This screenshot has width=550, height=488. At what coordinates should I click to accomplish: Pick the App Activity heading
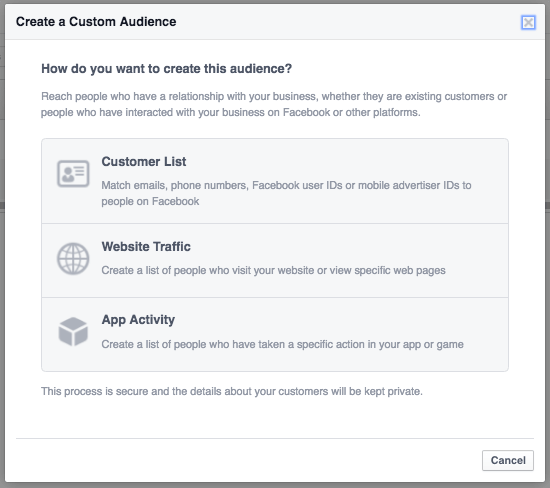tap(138, 320)
